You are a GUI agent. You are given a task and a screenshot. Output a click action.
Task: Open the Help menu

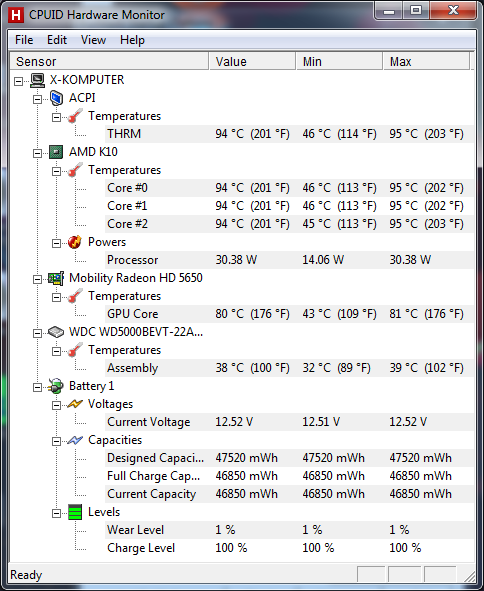[x=132, y=40]
